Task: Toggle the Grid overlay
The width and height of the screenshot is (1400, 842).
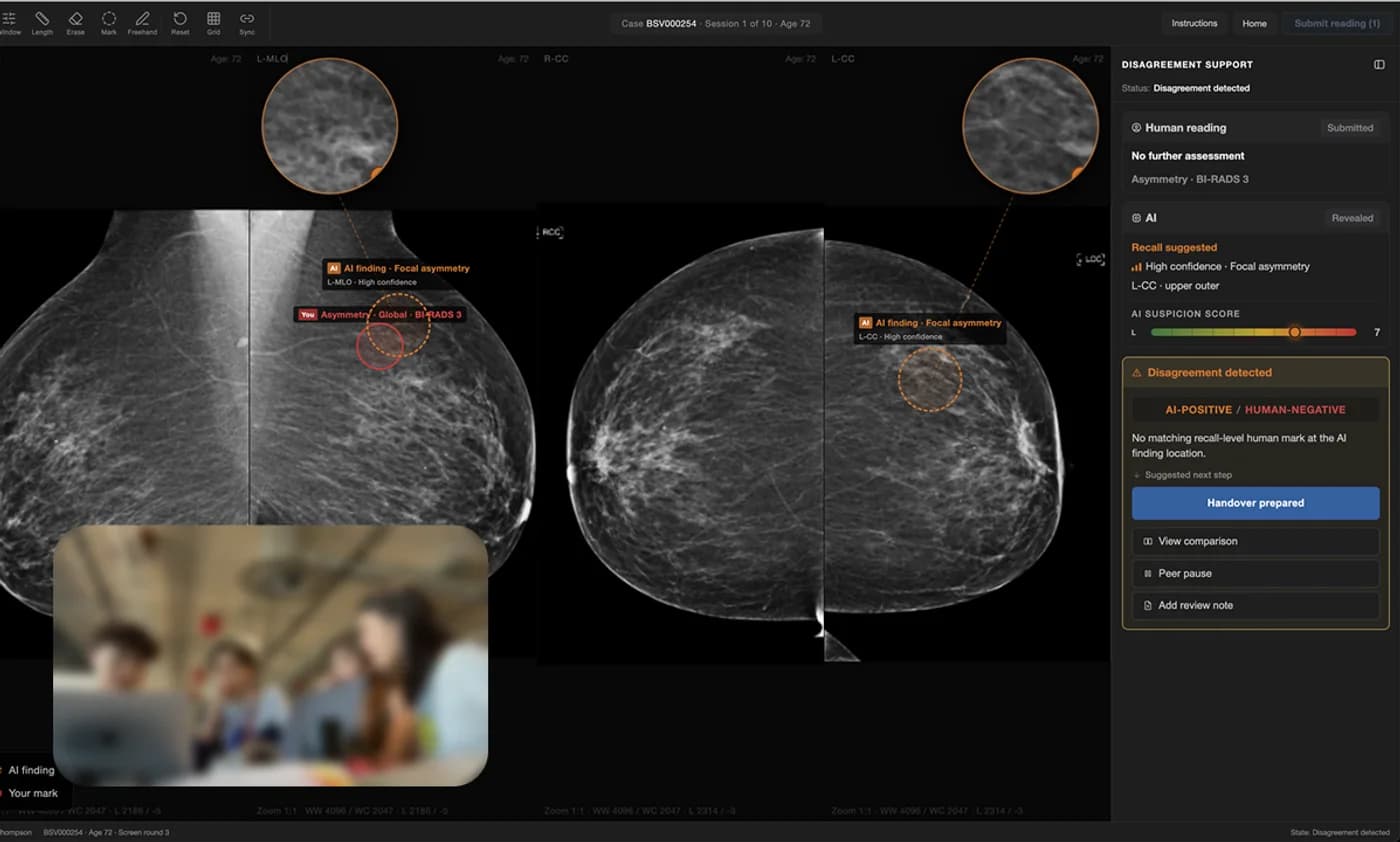Action: 214,23
